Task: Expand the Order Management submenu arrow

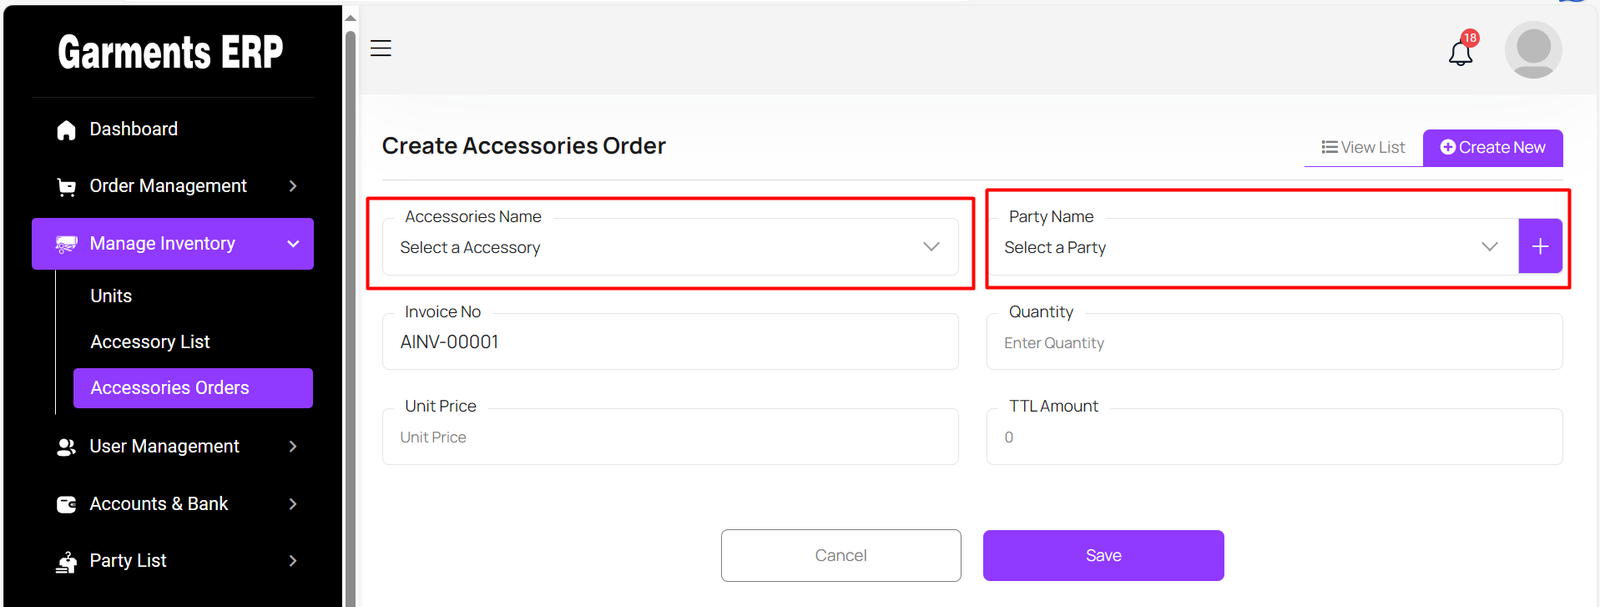Action: pos(293,186)
